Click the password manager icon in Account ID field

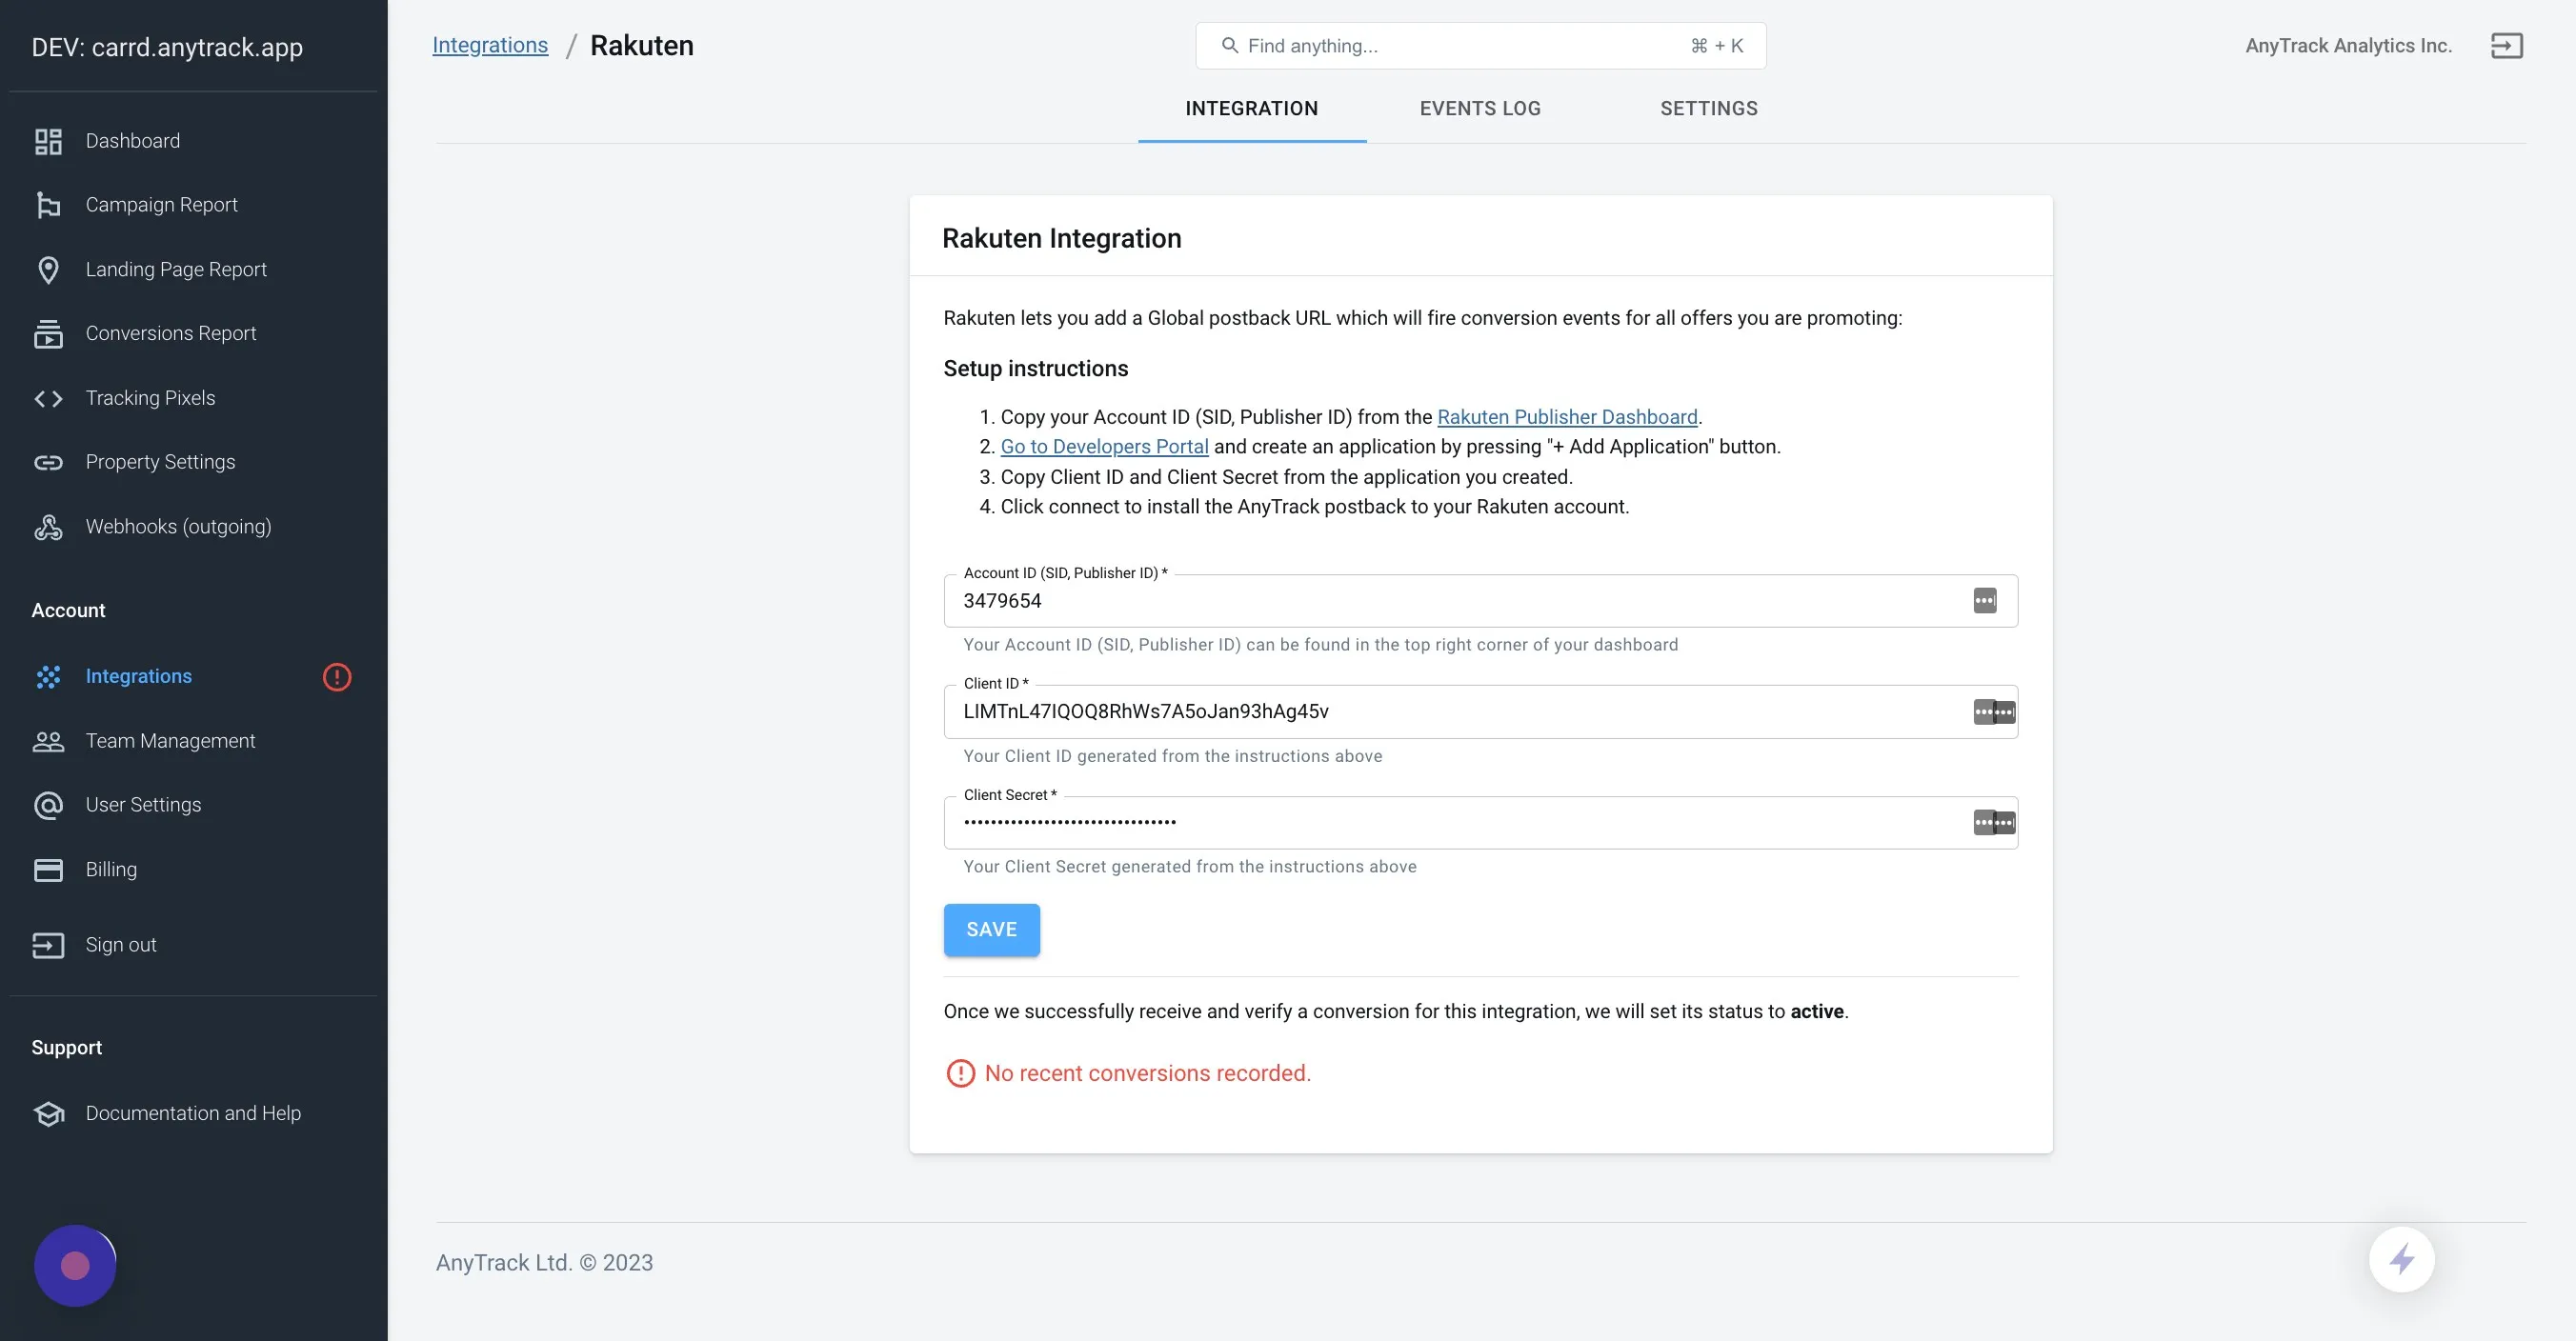(1985, 601)
